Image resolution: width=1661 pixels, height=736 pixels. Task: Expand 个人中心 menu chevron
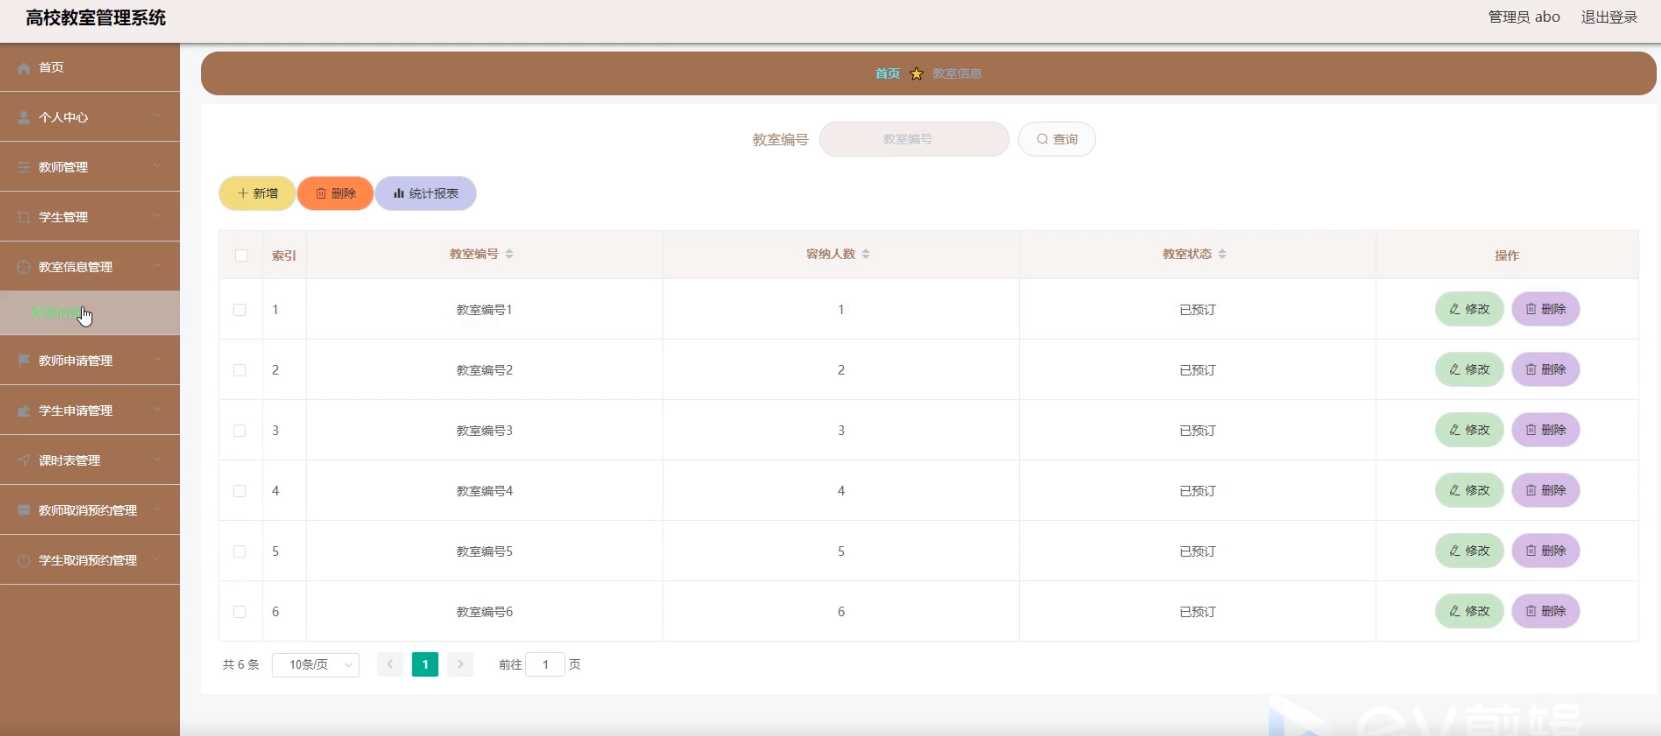pos(157,117)
